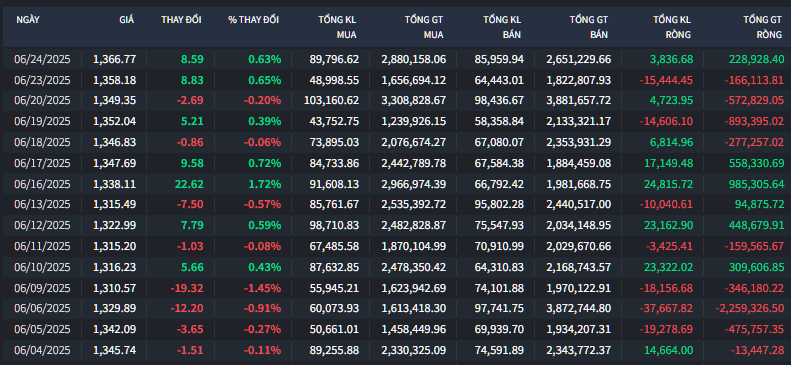Select the 06/13/2025 date cell
Viewport: 791px width, 365px height.
pyautogui.click(x=42, y=205)
